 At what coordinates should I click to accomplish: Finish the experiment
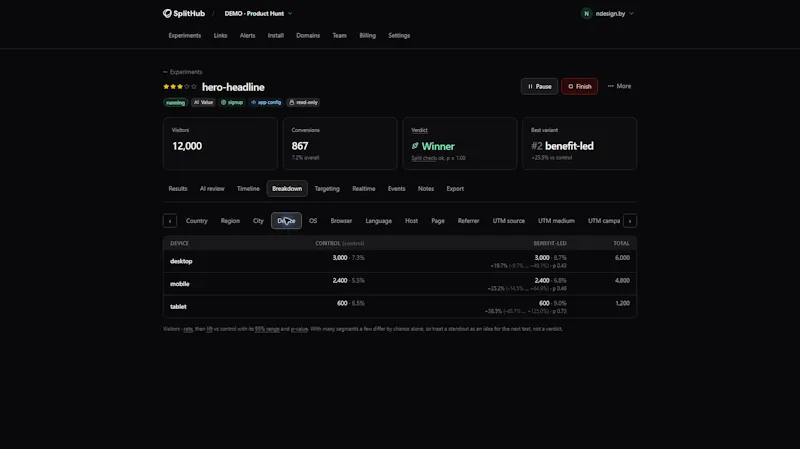coord(580,86)
